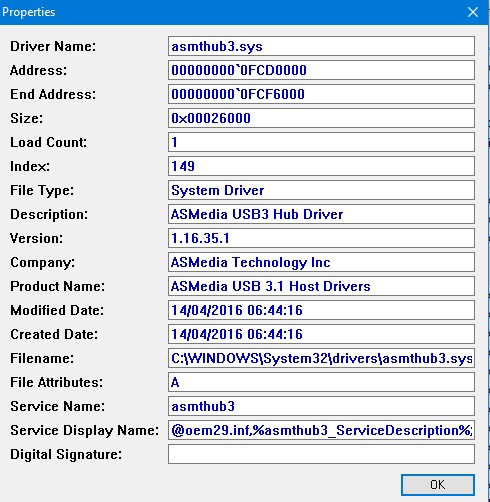Click the Service Display Name field
The height and width of the screenshot is (502, 490).
pos(321,430)
